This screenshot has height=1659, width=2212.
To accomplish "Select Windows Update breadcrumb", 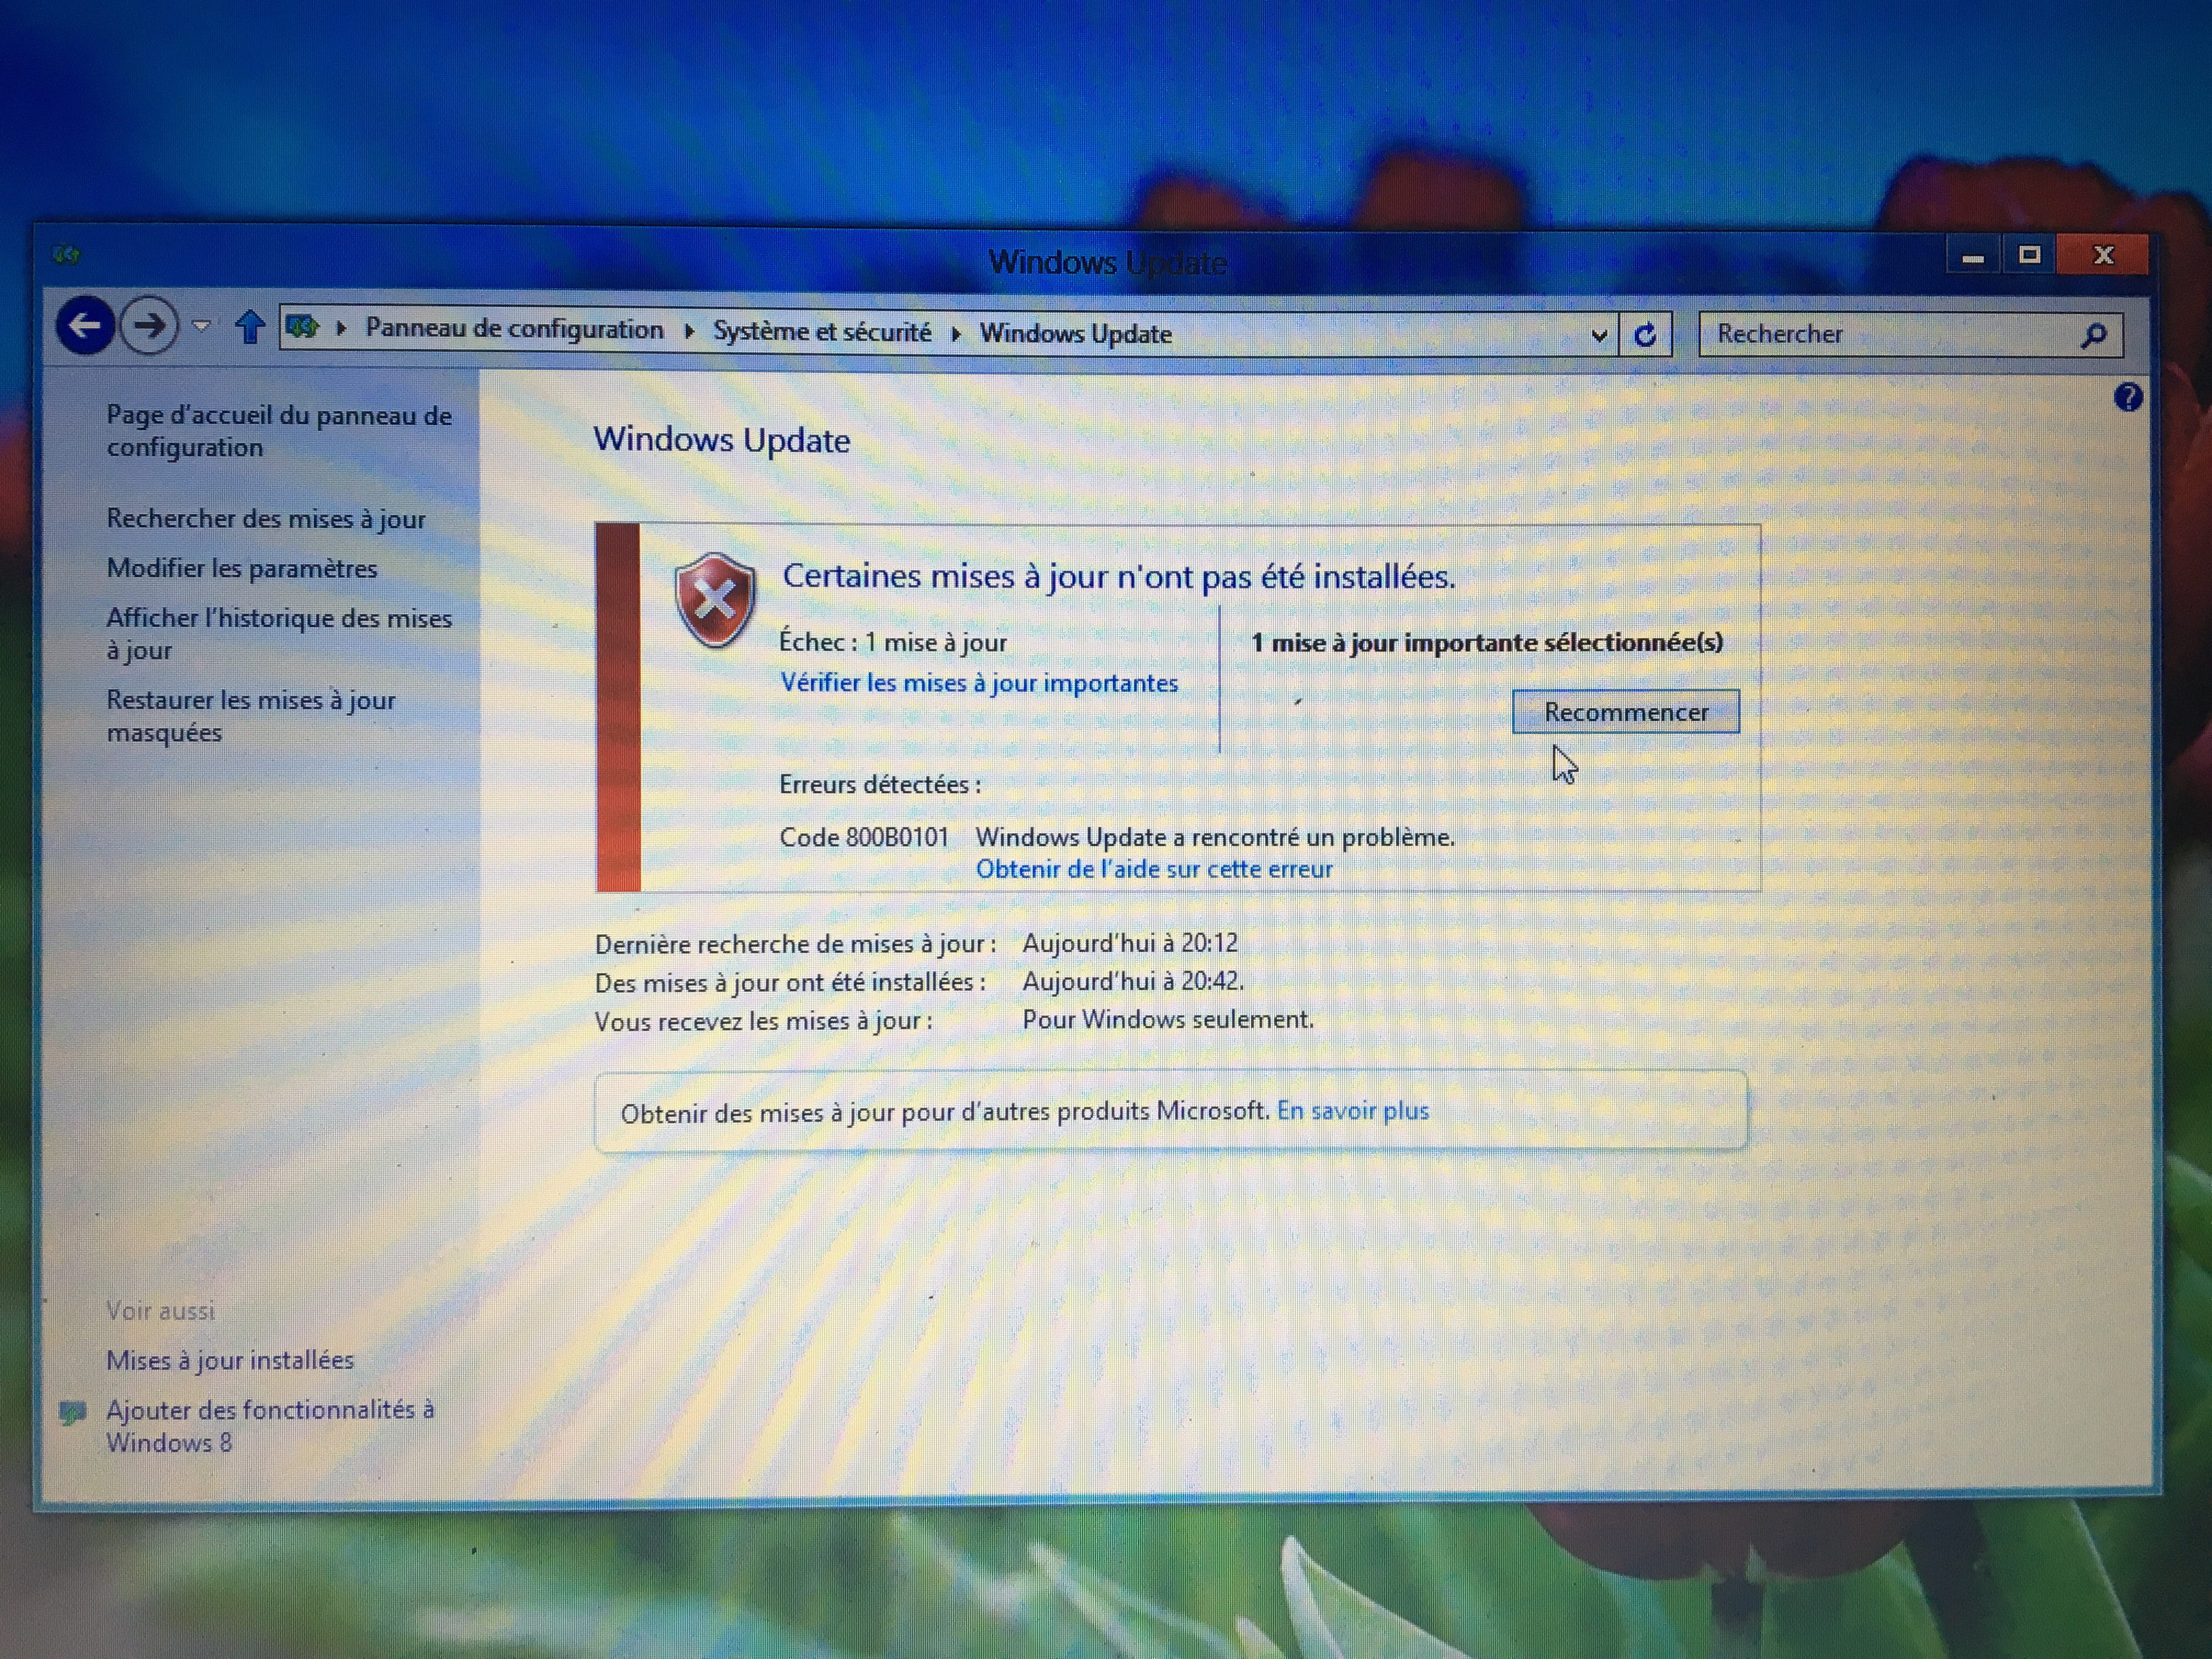I will (1075, 333).
